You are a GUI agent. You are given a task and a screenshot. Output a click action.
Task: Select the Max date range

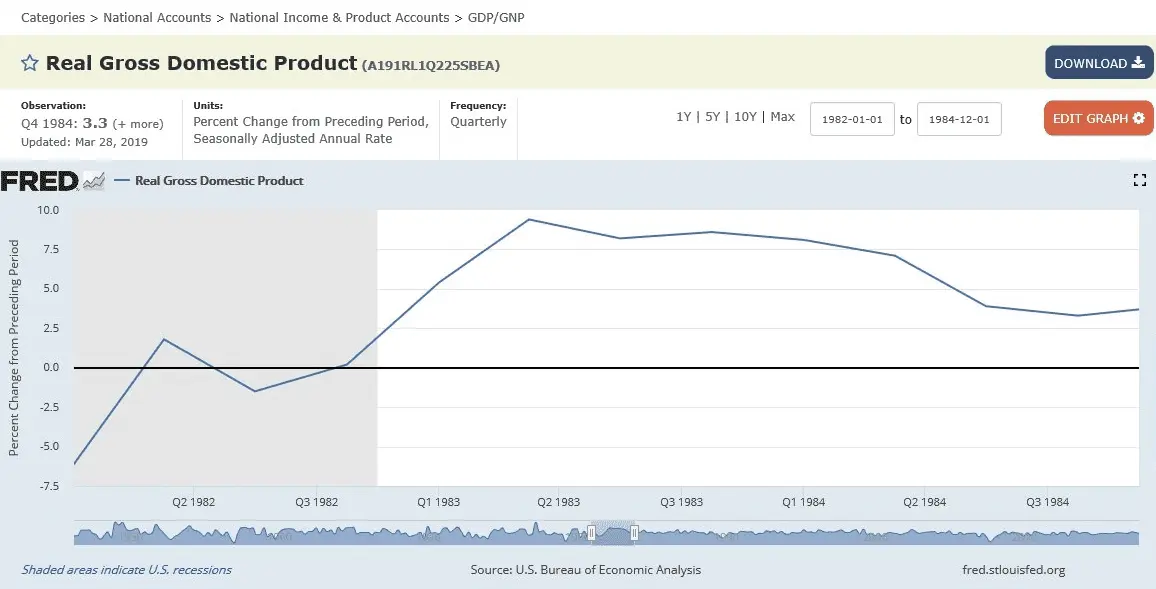point(782,117)
